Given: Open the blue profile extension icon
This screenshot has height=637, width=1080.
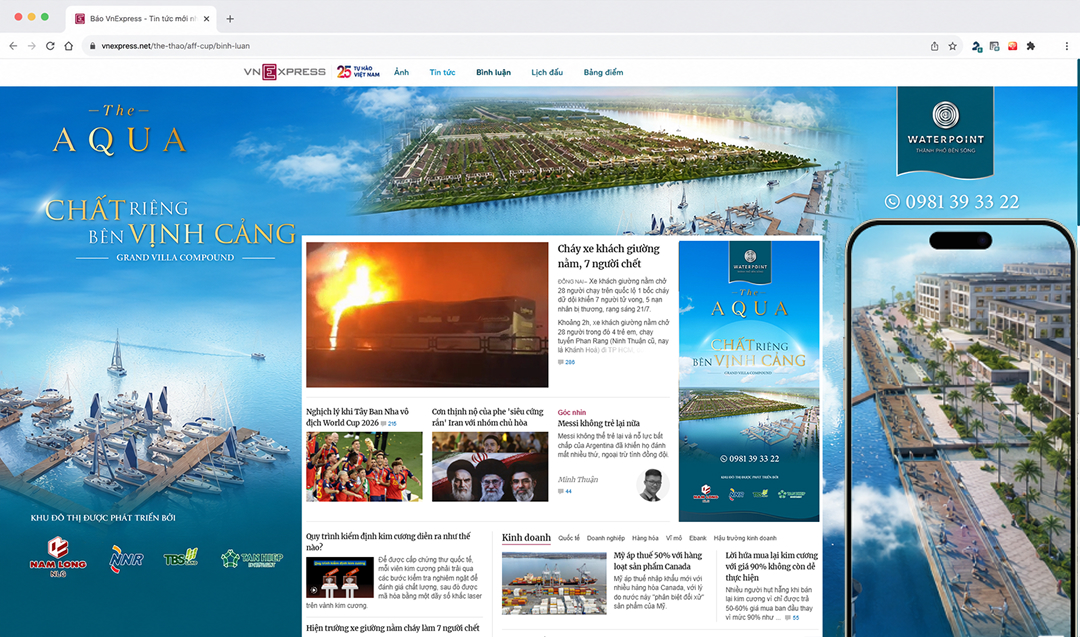Looking at the screenshot, I should coord(977,46).
